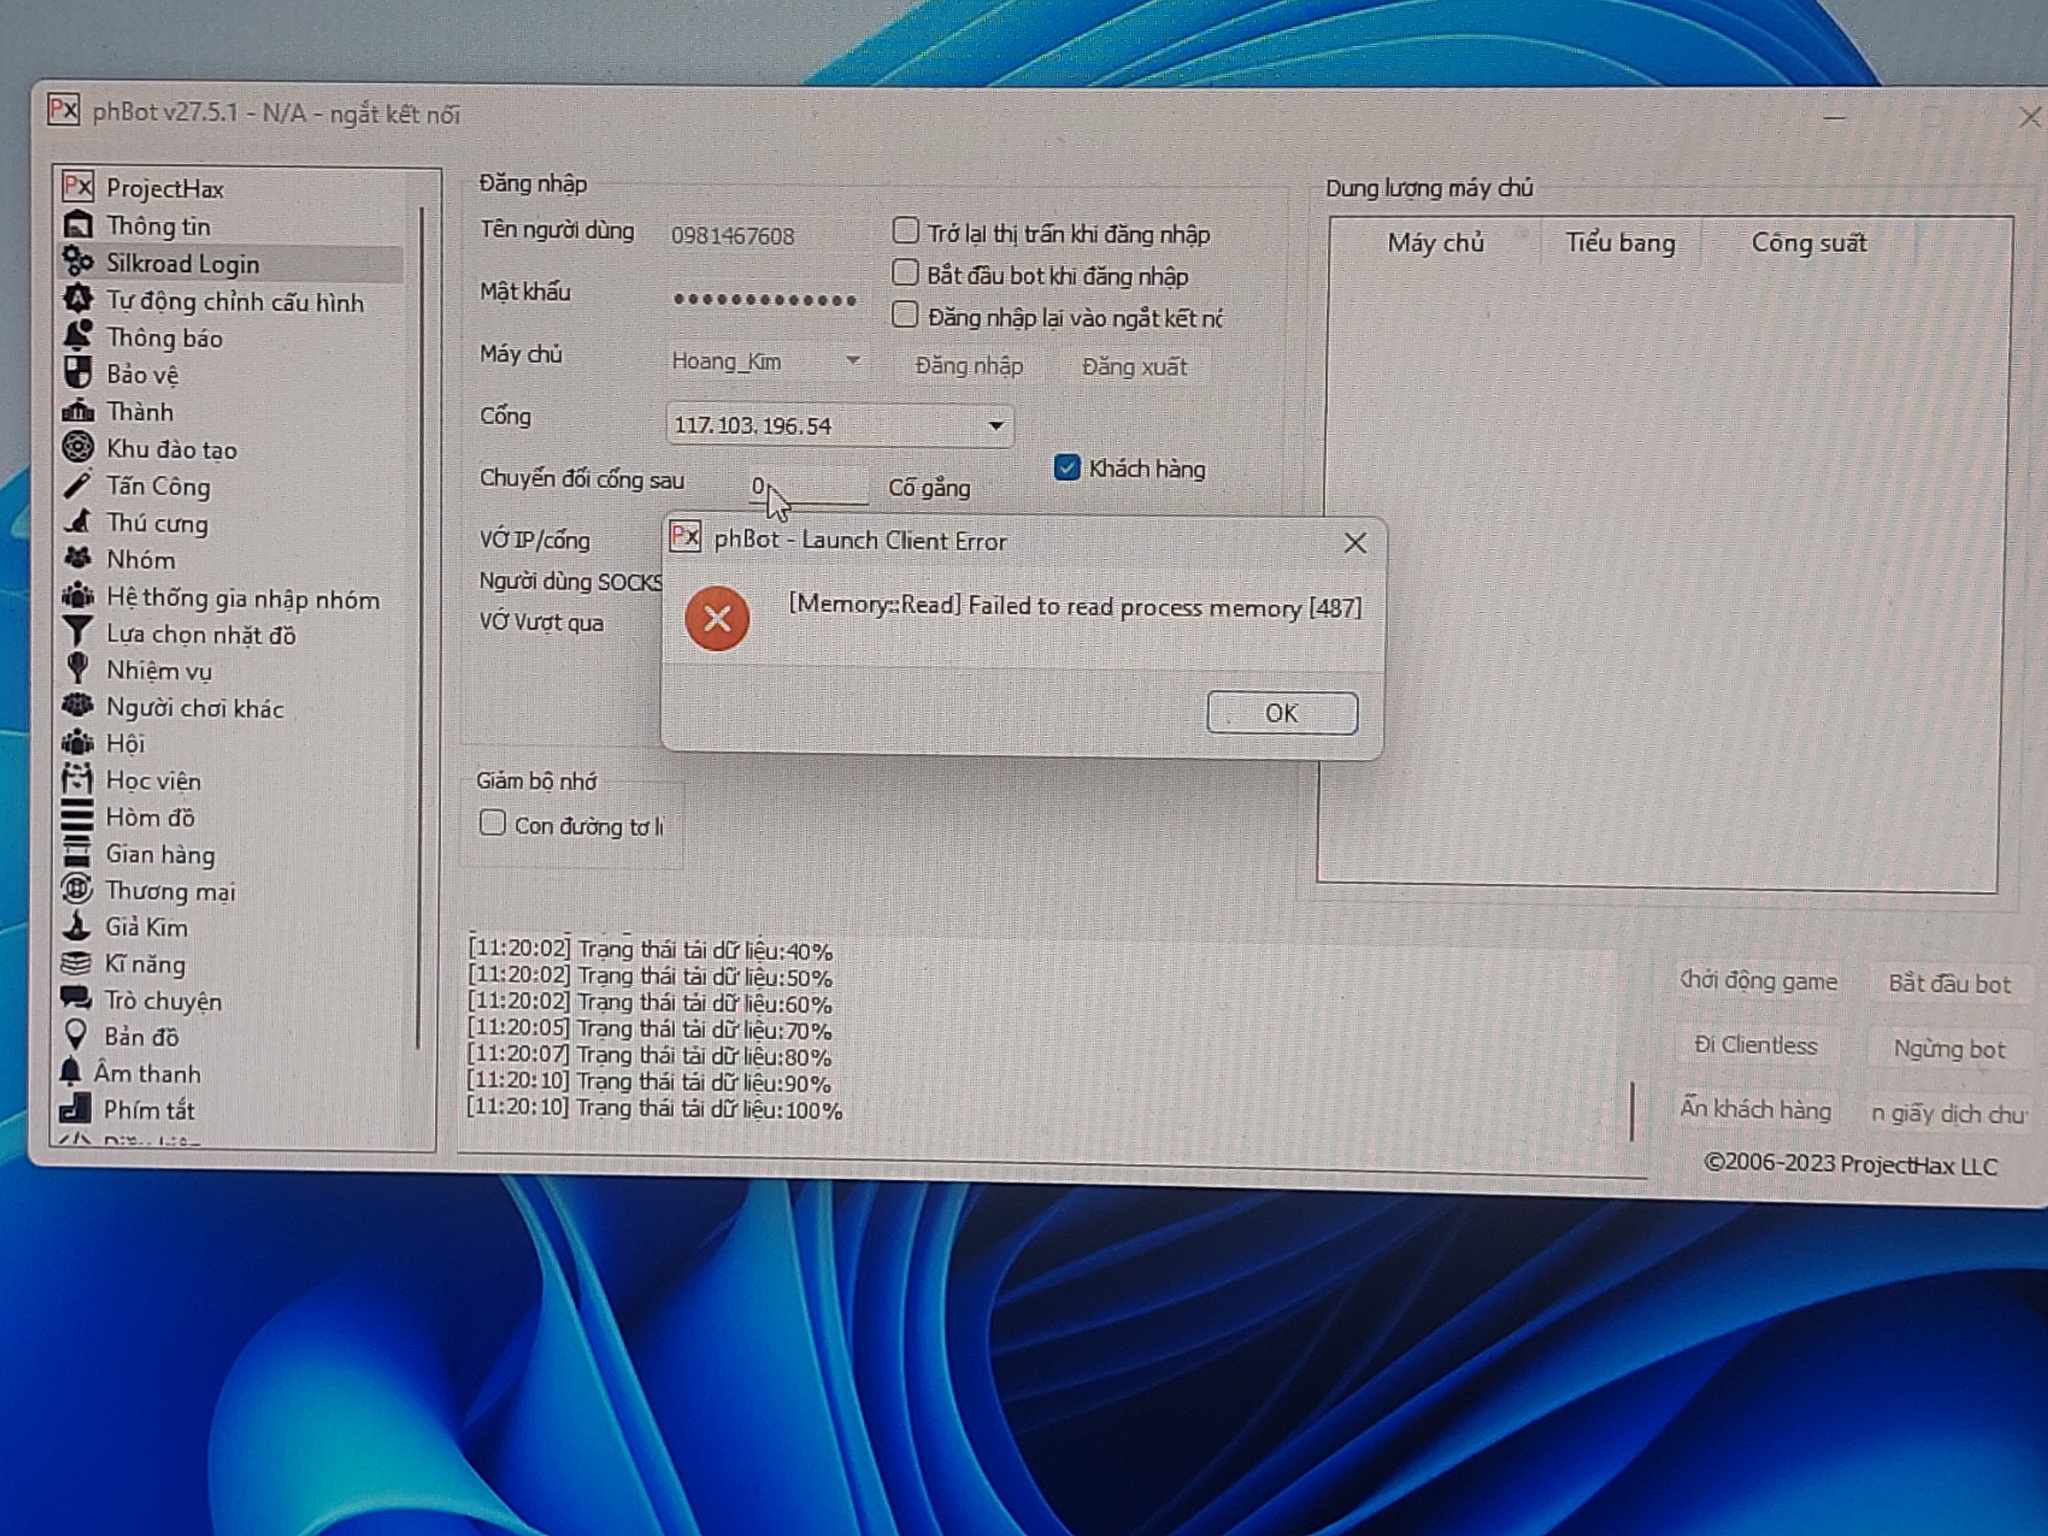Open Bản đồ map pin icon
This screenshot has width=2048, height=1536.
click(x=75, y=1035)
